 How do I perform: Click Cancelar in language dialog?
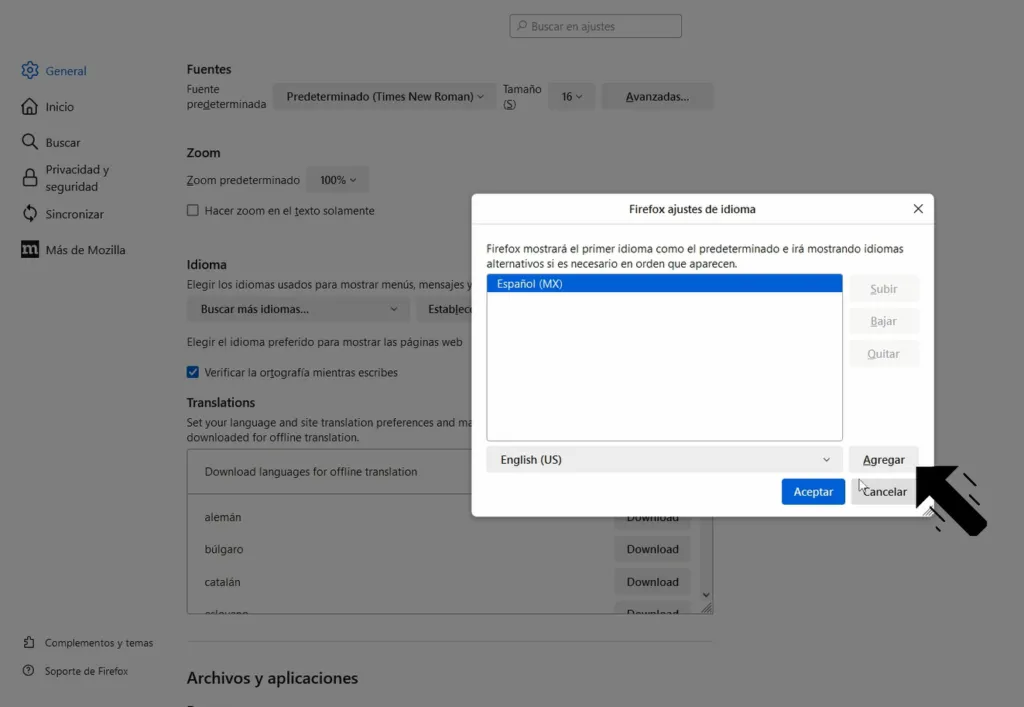click(884, 492)
